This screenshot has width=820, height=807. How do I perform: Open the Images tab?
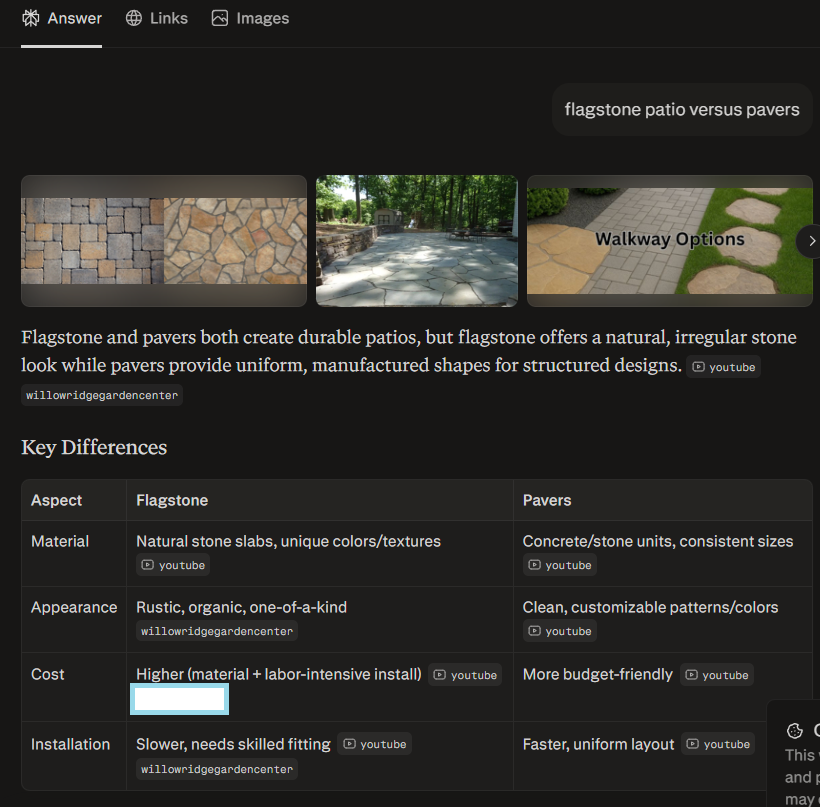pos(251,18)
